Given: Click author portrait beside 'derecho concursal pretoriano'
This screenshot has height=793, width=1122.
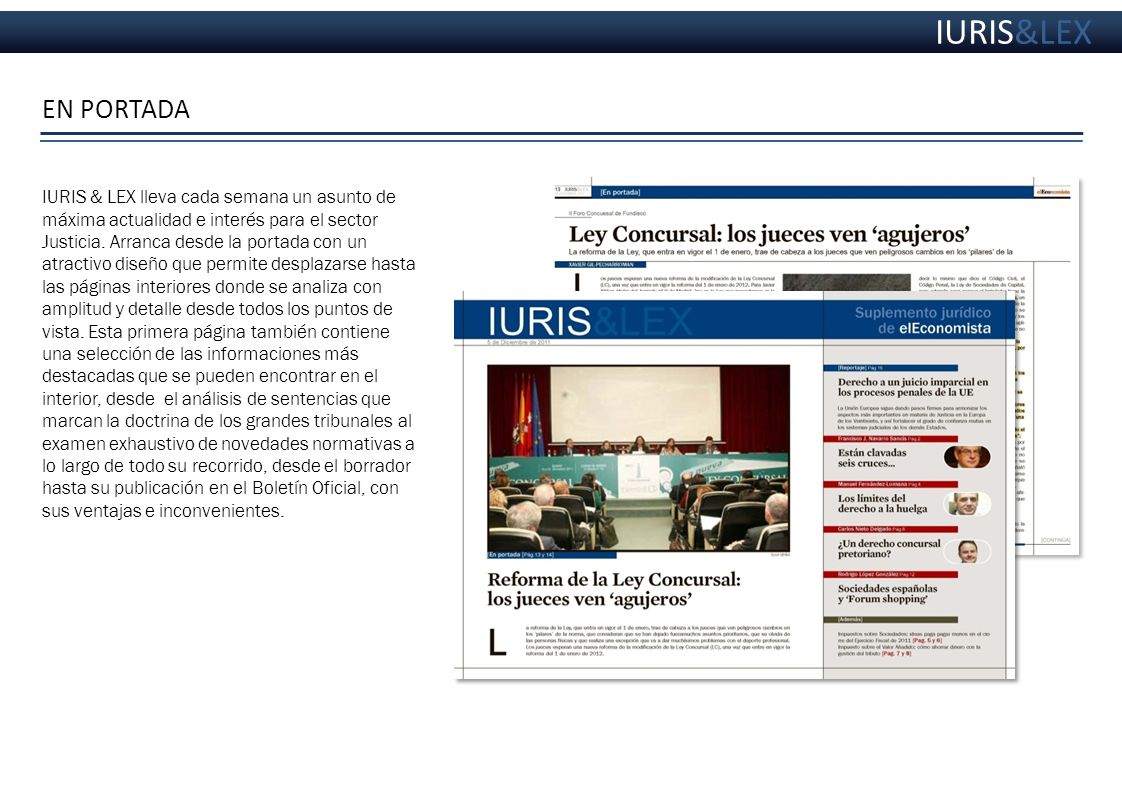Looking at the screenshot, I should [x=967, y=551].
